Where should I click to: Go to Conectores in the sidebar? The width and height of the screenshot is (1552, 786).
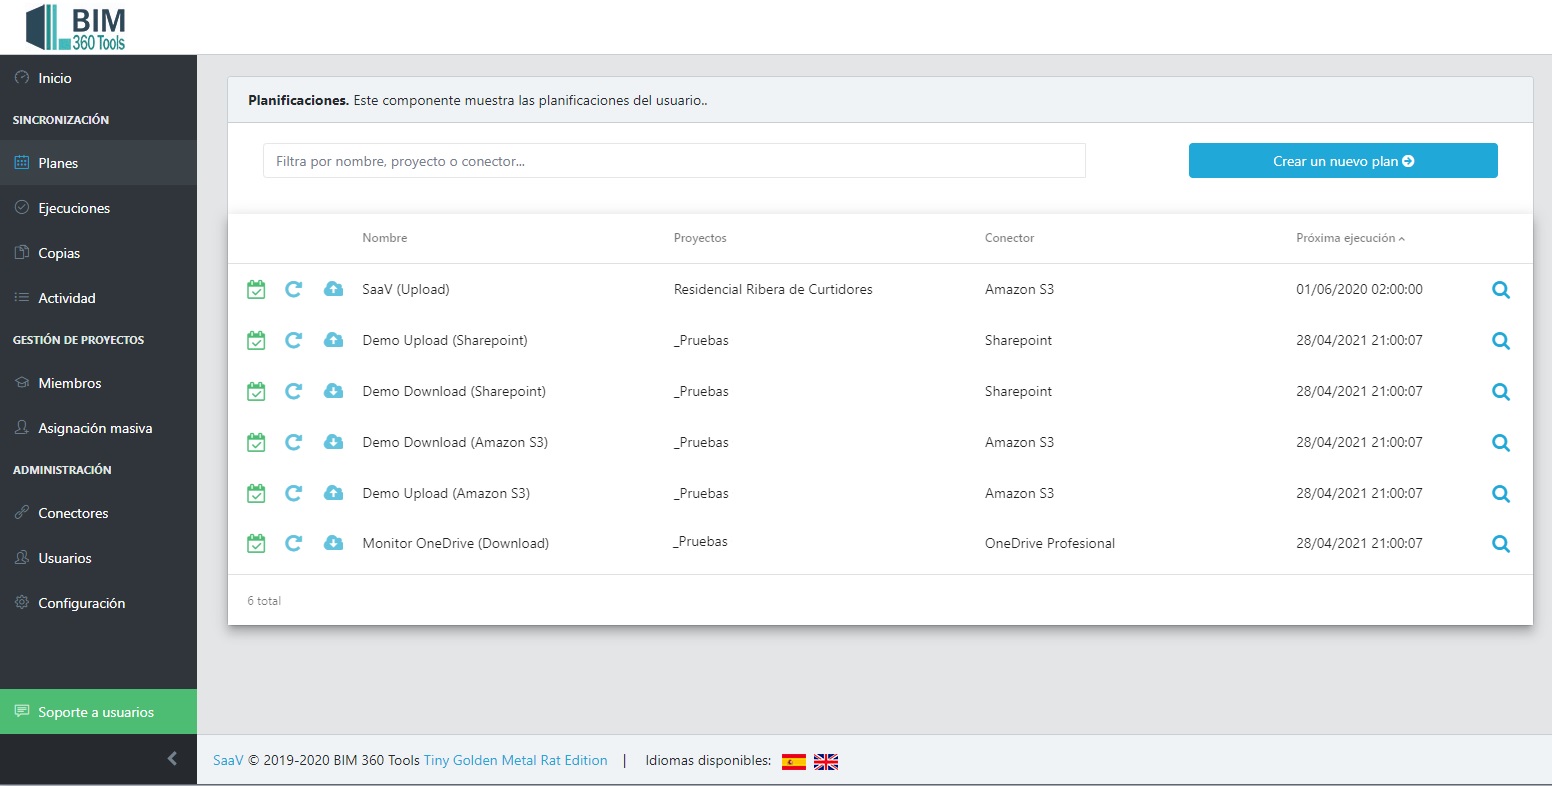(73, 513)
